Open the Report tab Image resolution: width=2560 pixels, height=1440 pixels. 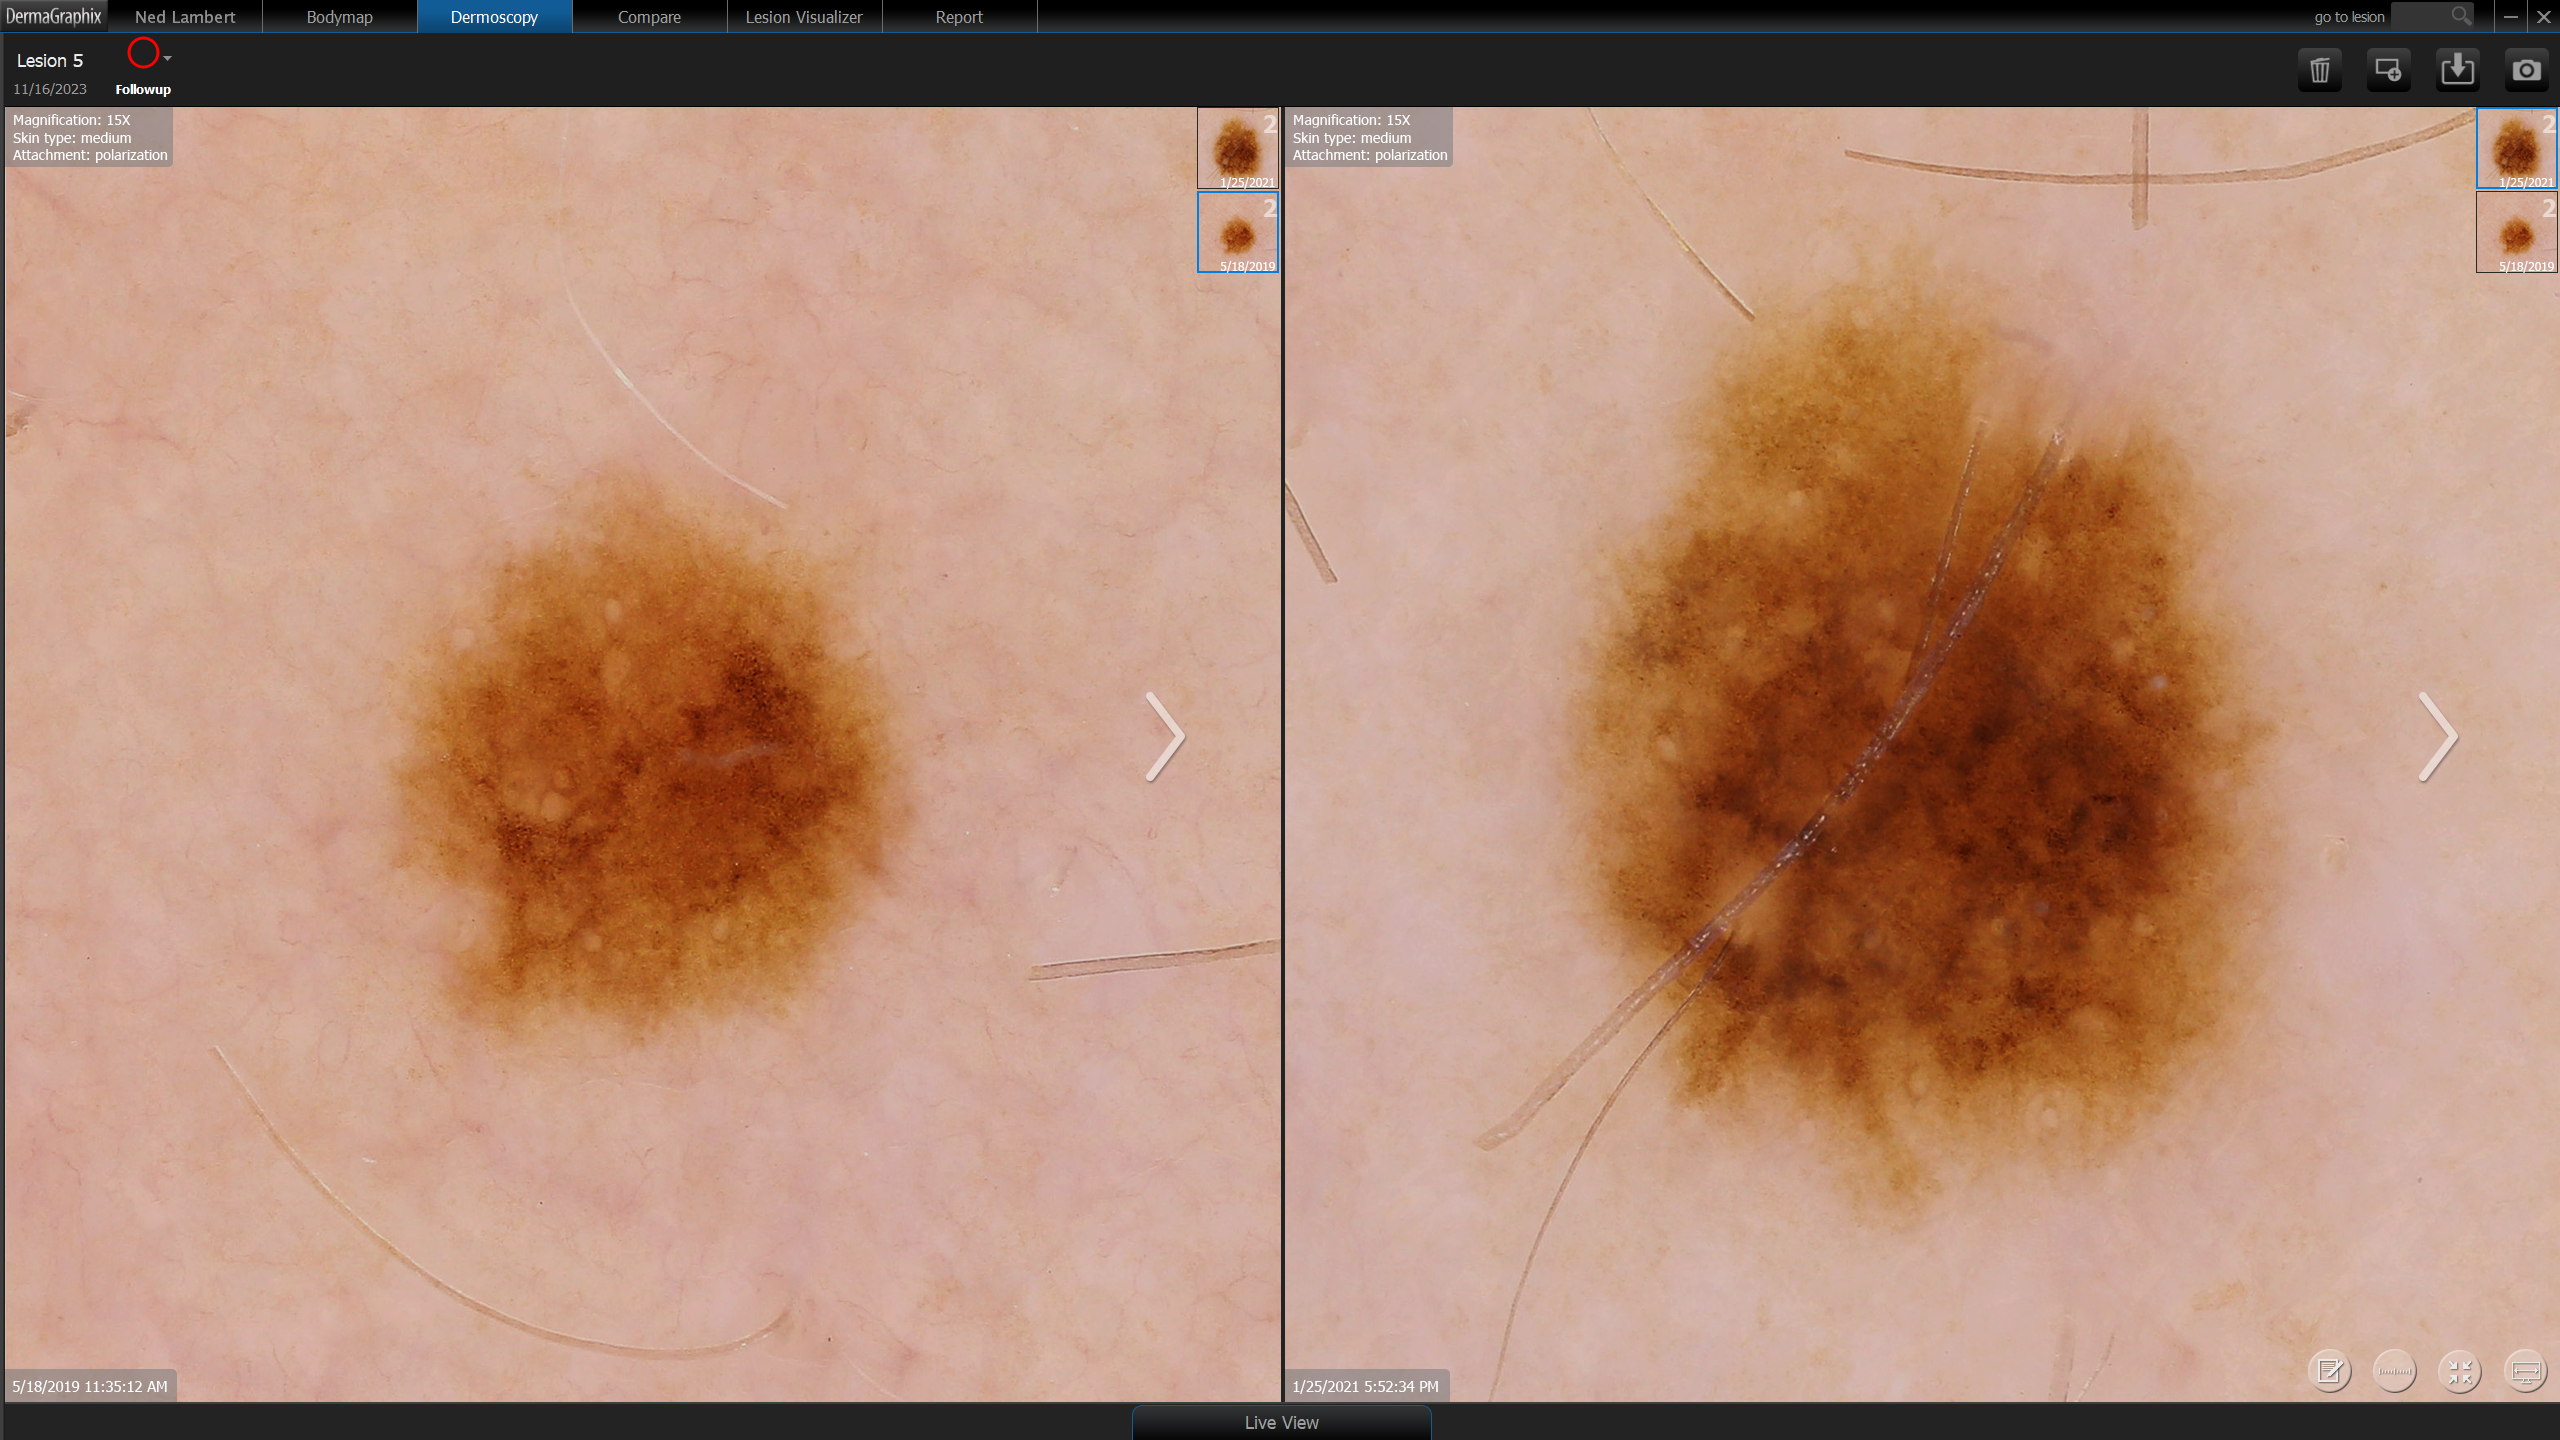pos(959,17)
